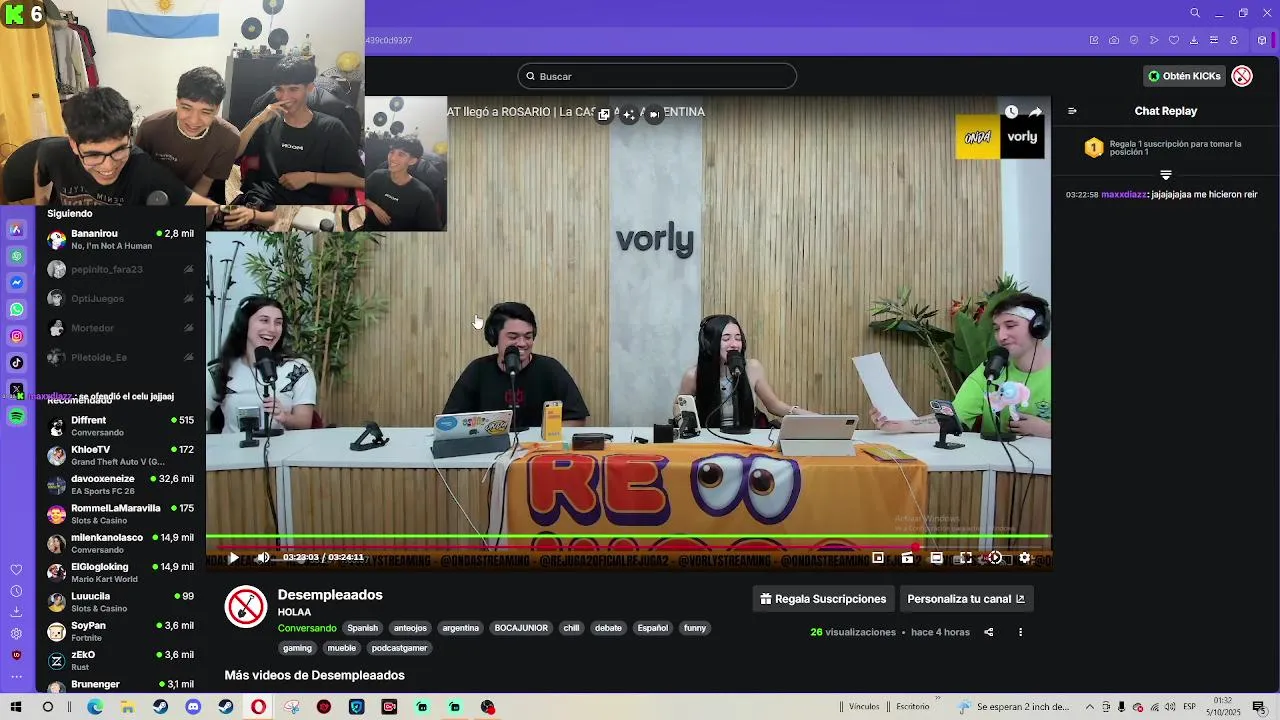Open Windows Start menu
Image resolution: width=1280 pixels, height=720 pixels.
16,707
